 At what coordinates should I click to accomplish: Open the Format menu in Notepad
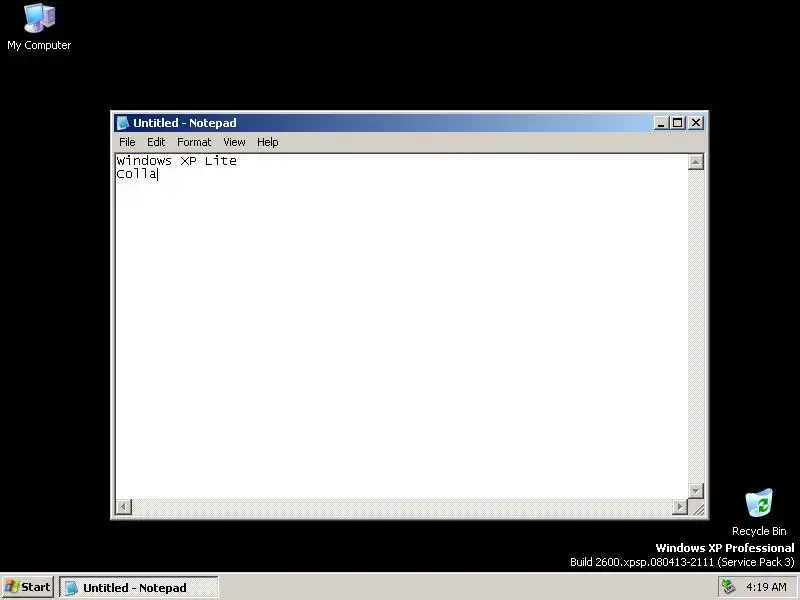(194, 142)
